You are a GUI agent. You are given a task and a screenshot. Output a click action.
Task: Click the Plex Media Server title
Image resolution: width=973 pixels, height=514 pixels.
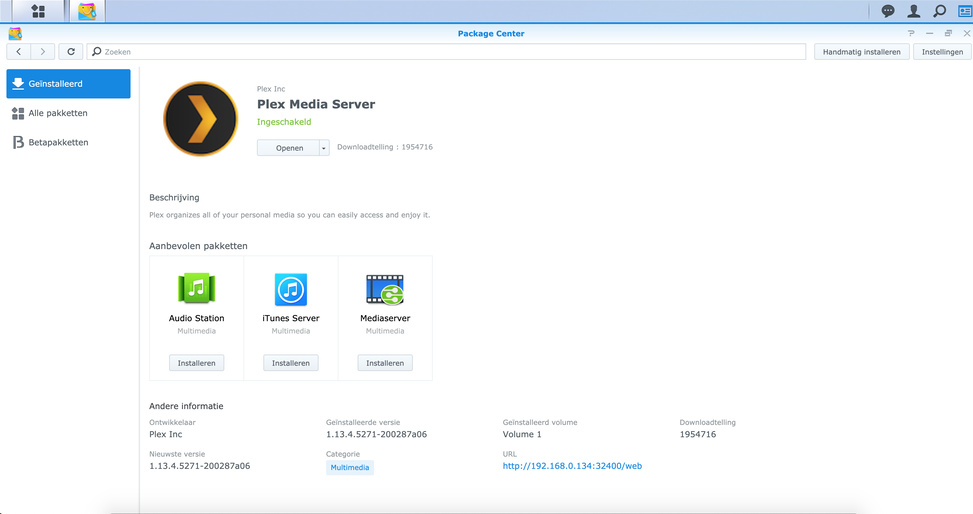tap(316, 104)
